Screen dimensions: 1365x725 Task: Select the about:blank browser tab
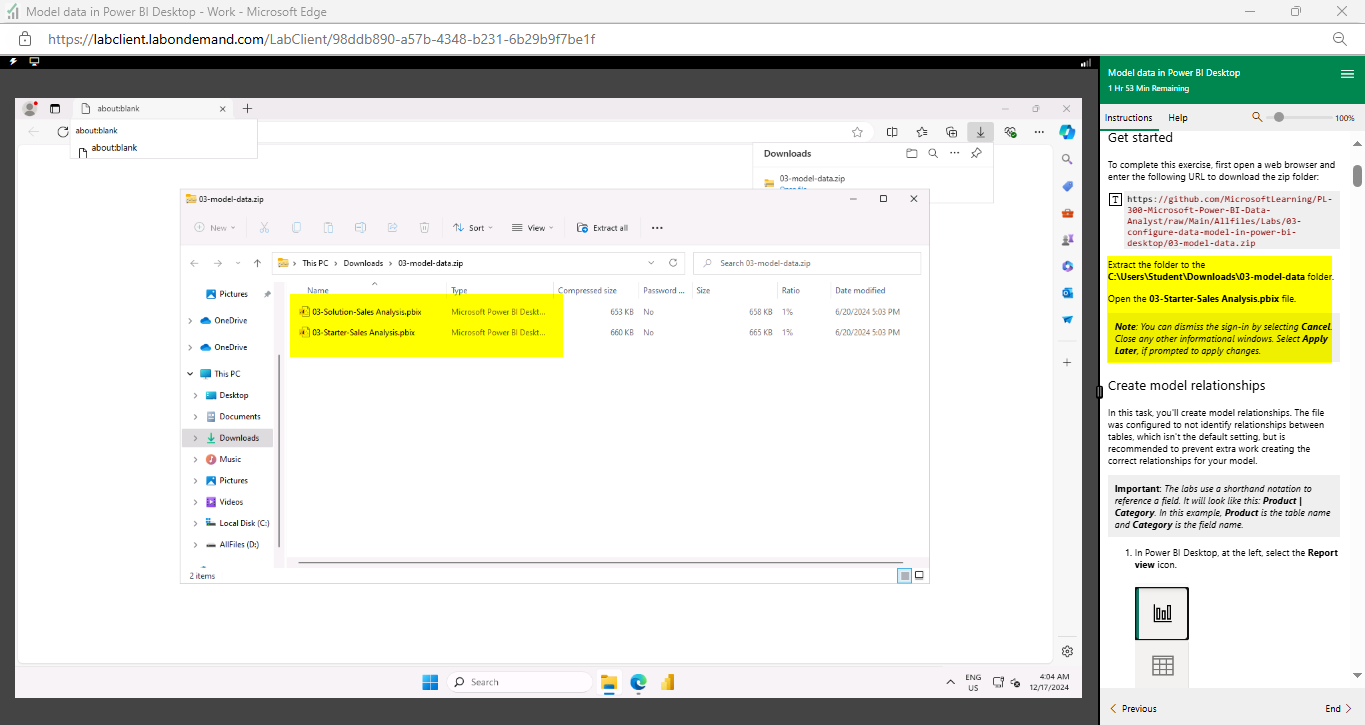[x=152, y=108]
